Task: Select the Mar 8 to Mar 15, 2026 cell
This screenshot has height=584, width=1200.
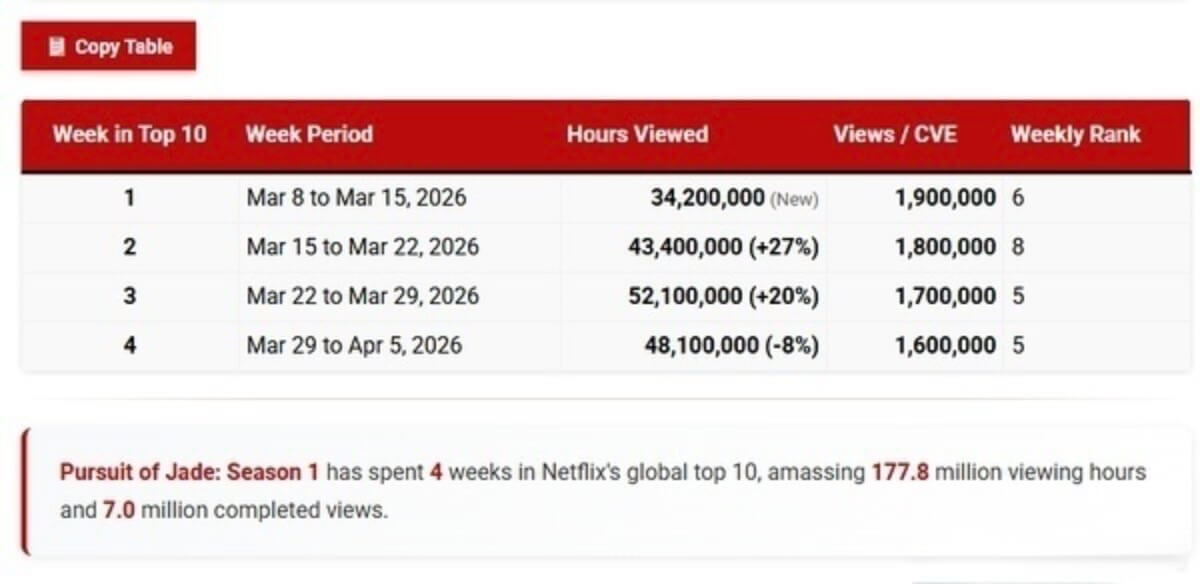Action: coord(356,198)
